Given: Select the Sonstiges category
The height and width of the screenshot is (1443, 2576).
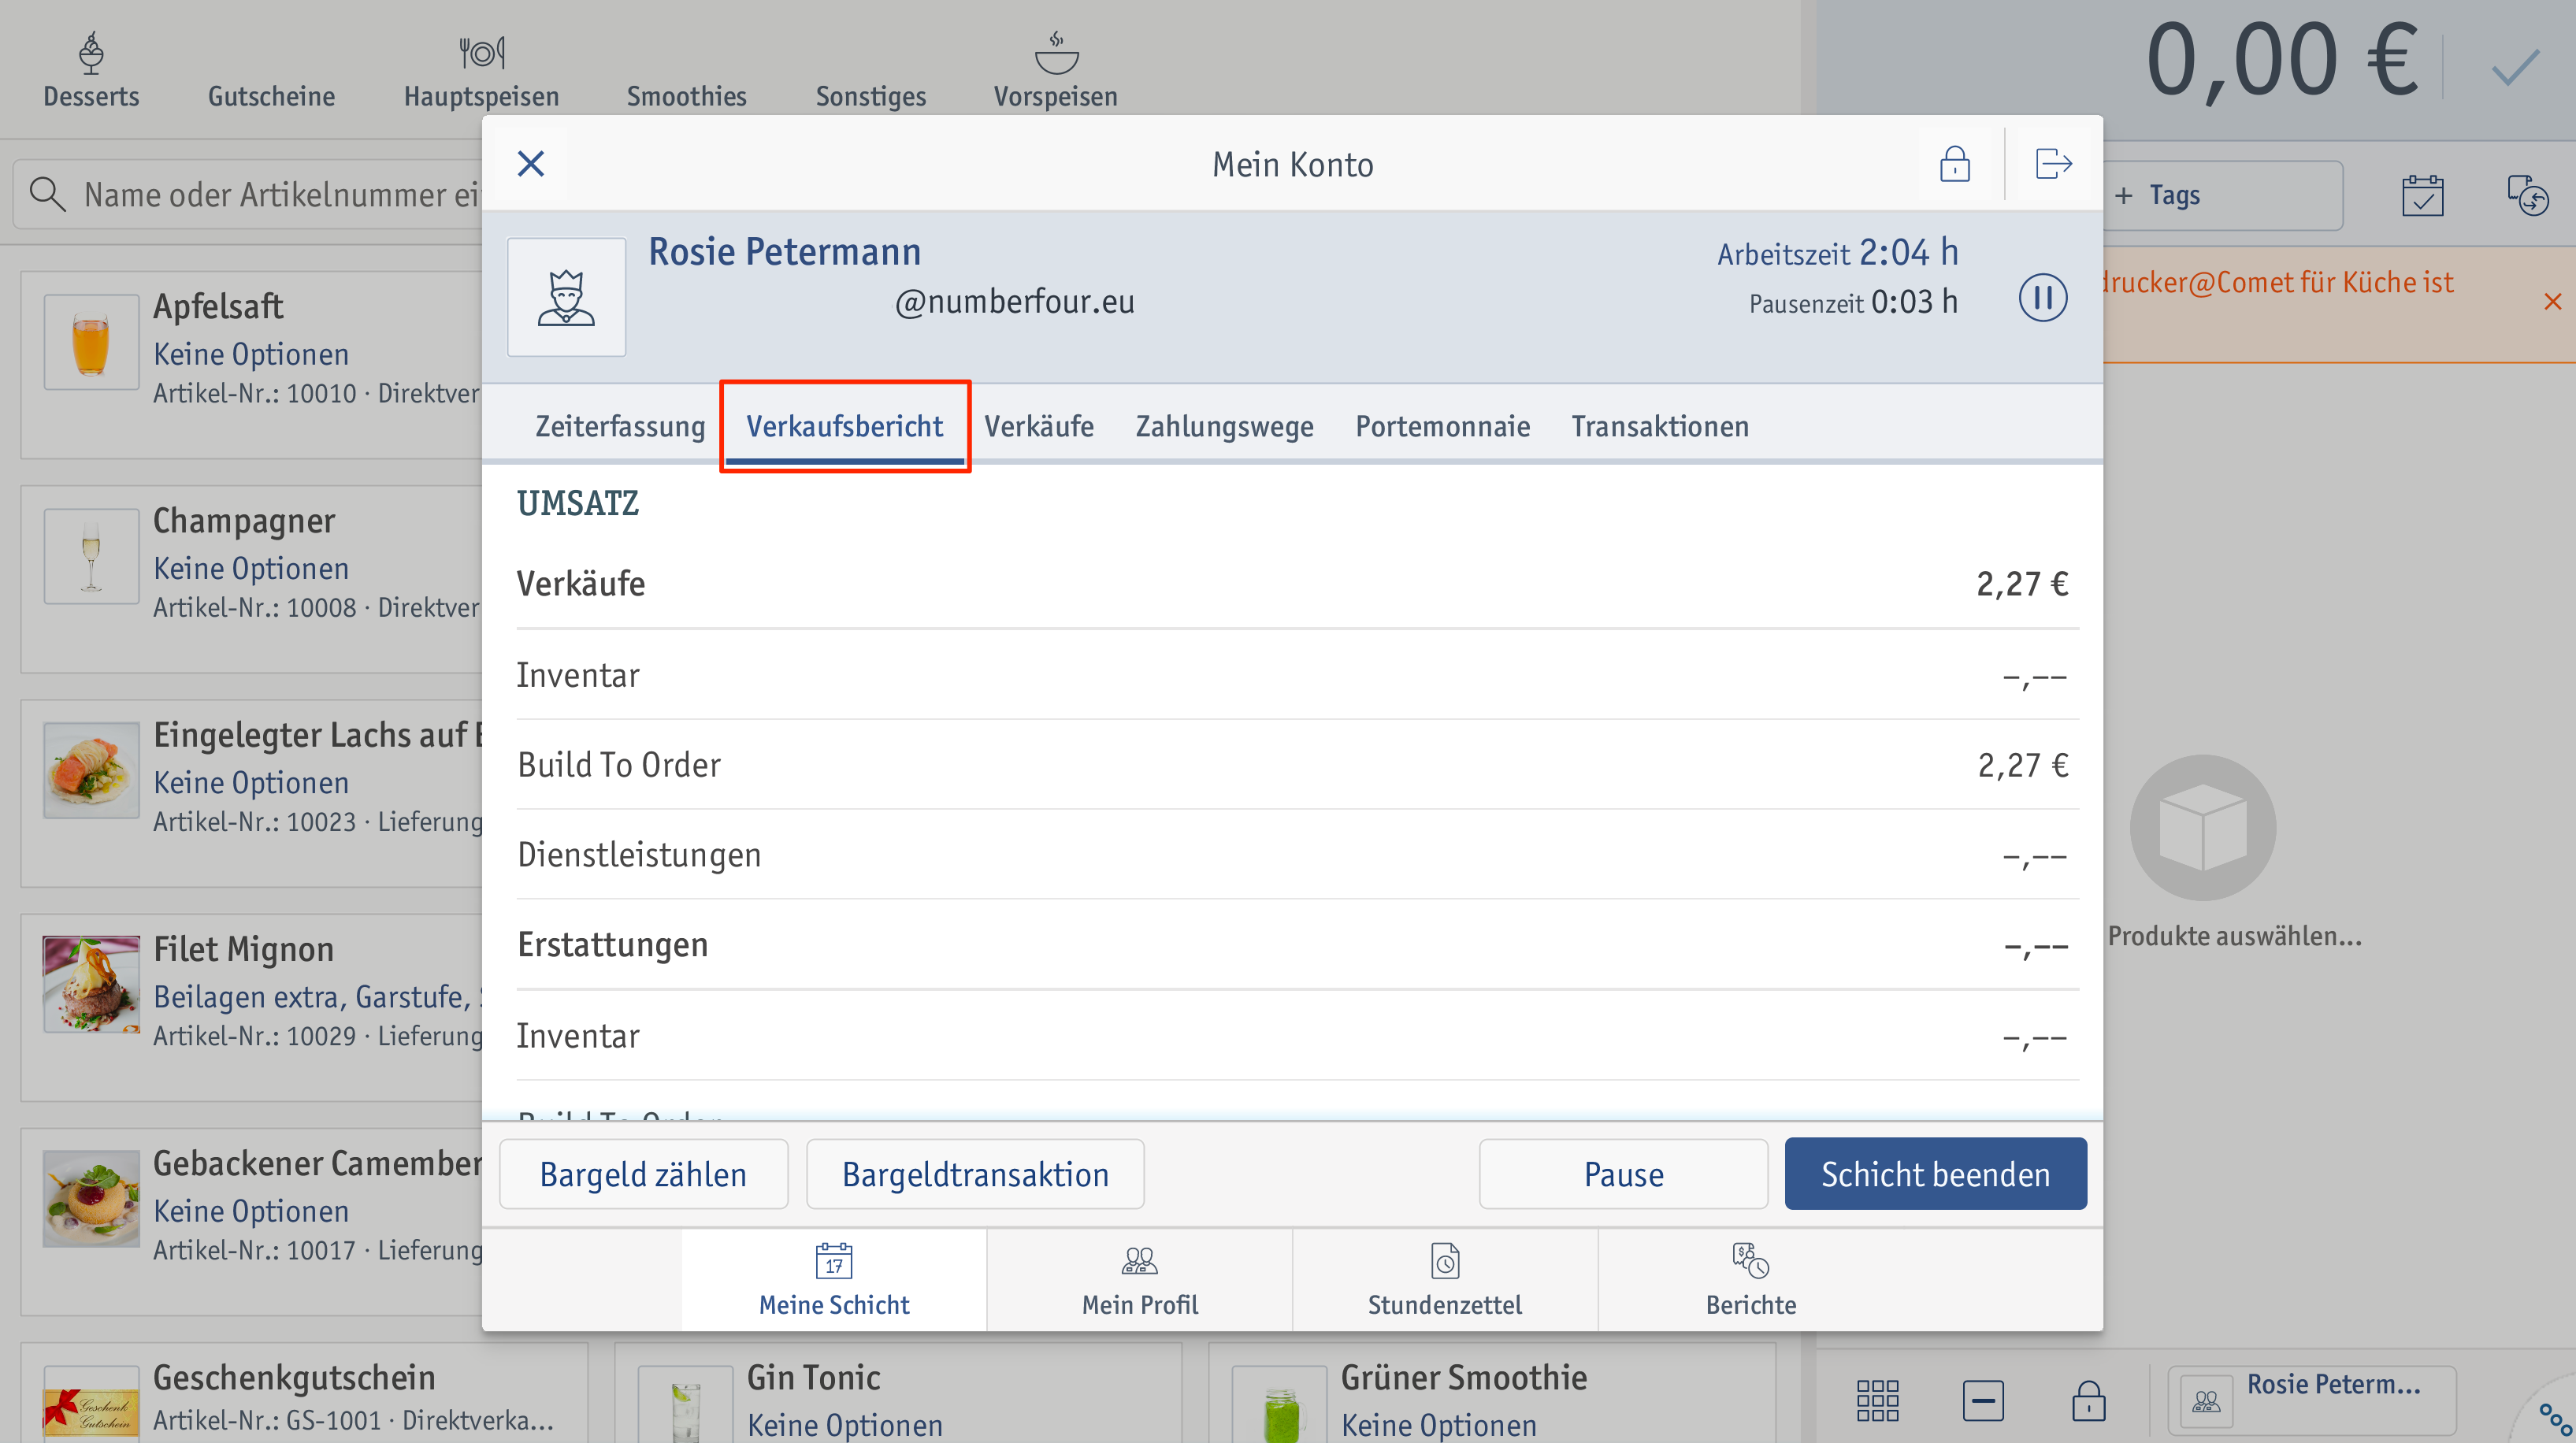Looking at the screenshot, I should point(870,96).
